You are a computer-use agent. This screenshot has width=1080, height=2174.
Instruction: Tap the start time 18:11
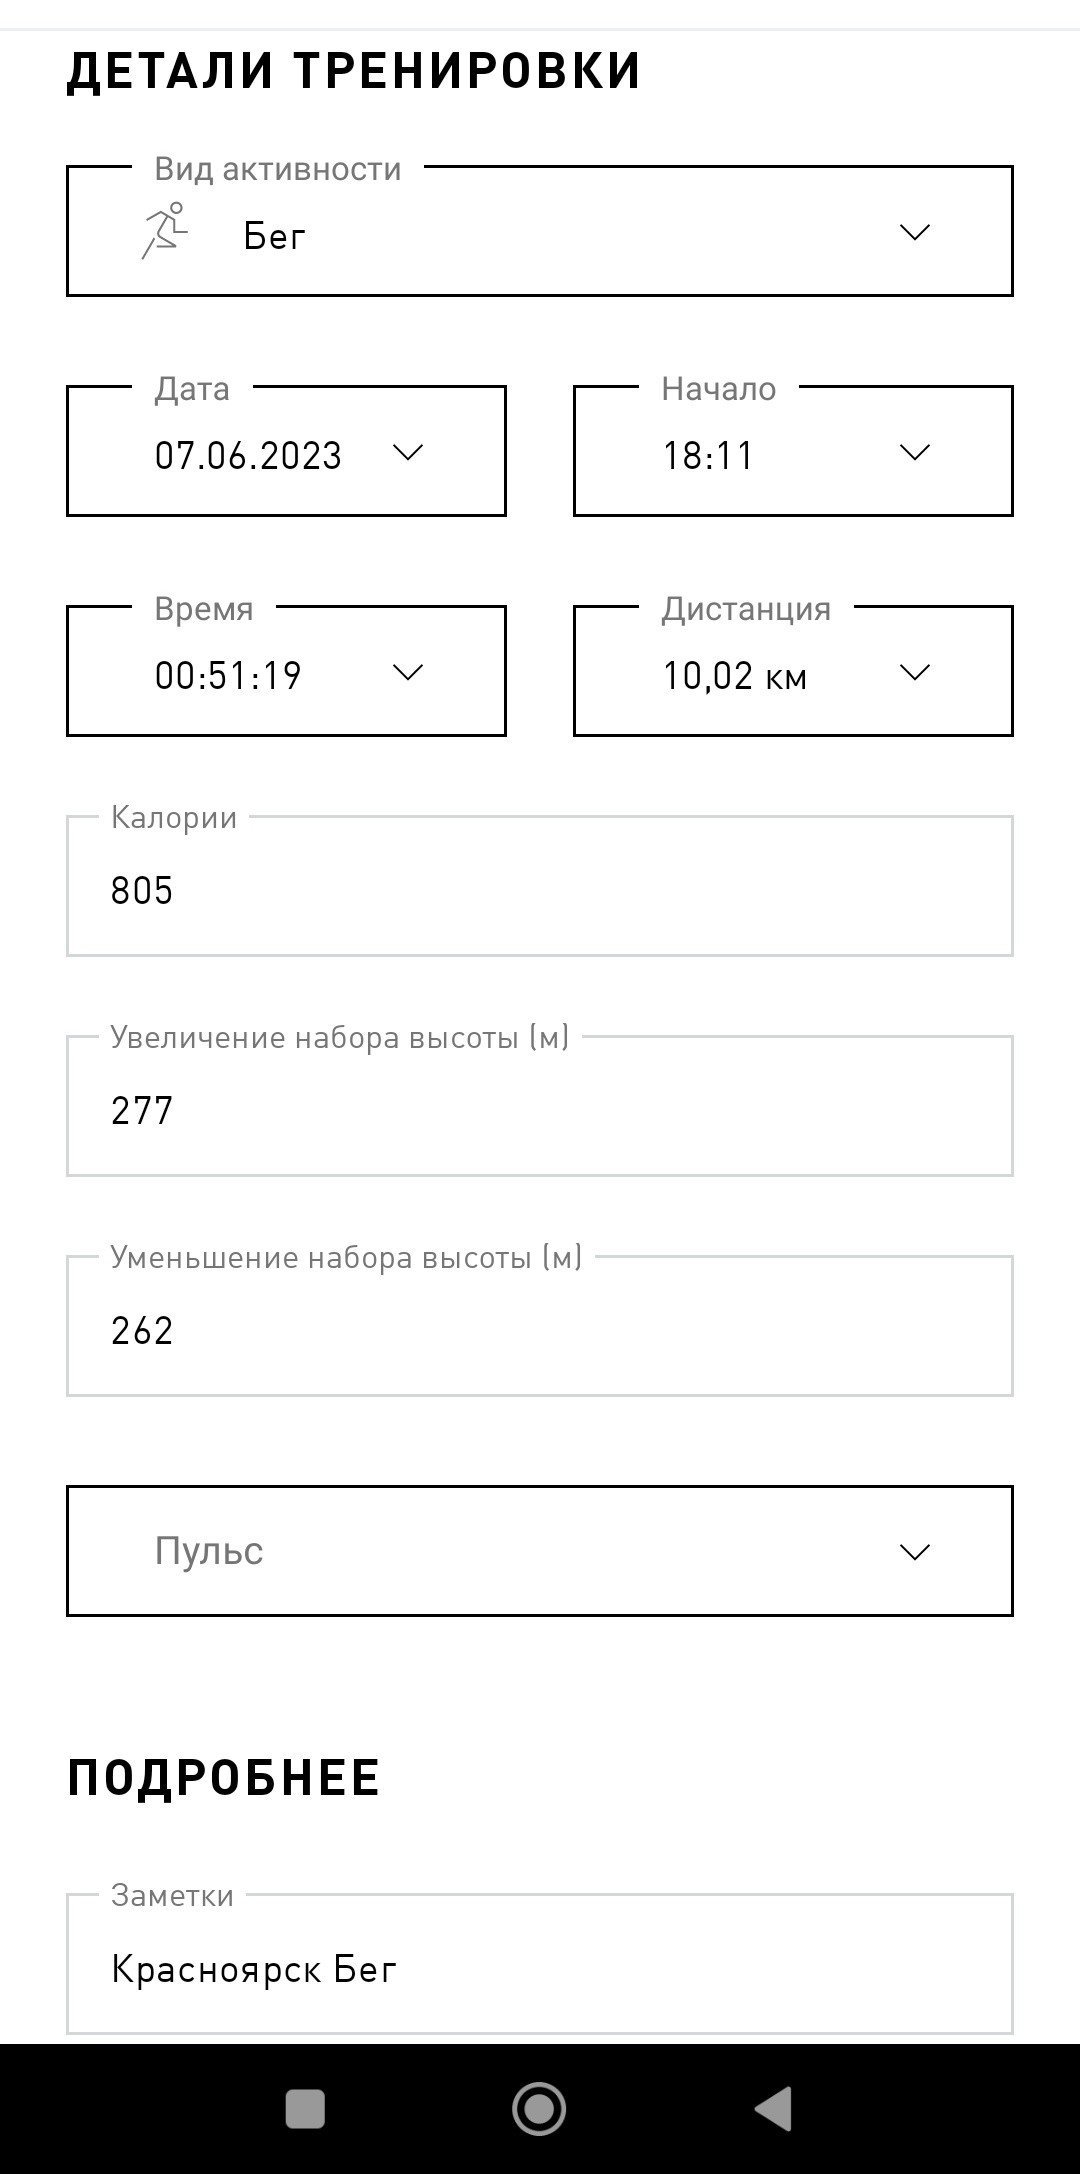pyautogui.click(x=708, y=456)
